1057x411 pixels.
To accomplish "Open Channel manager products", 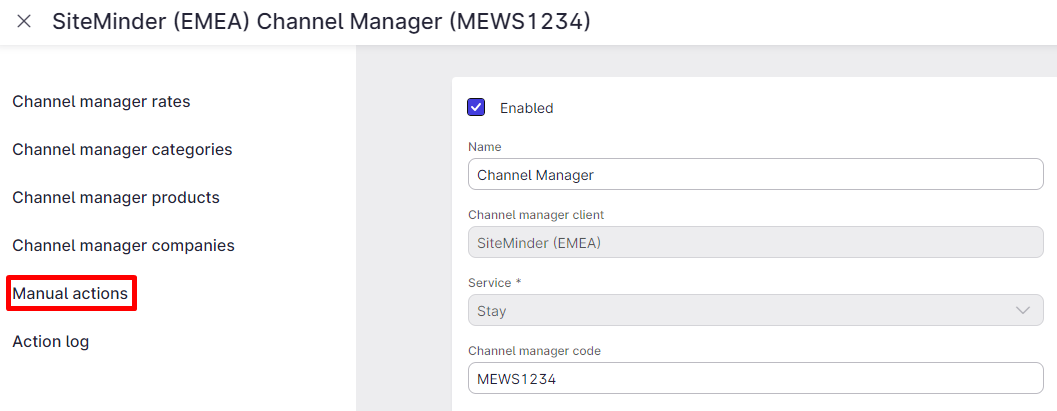I will 116,197.
